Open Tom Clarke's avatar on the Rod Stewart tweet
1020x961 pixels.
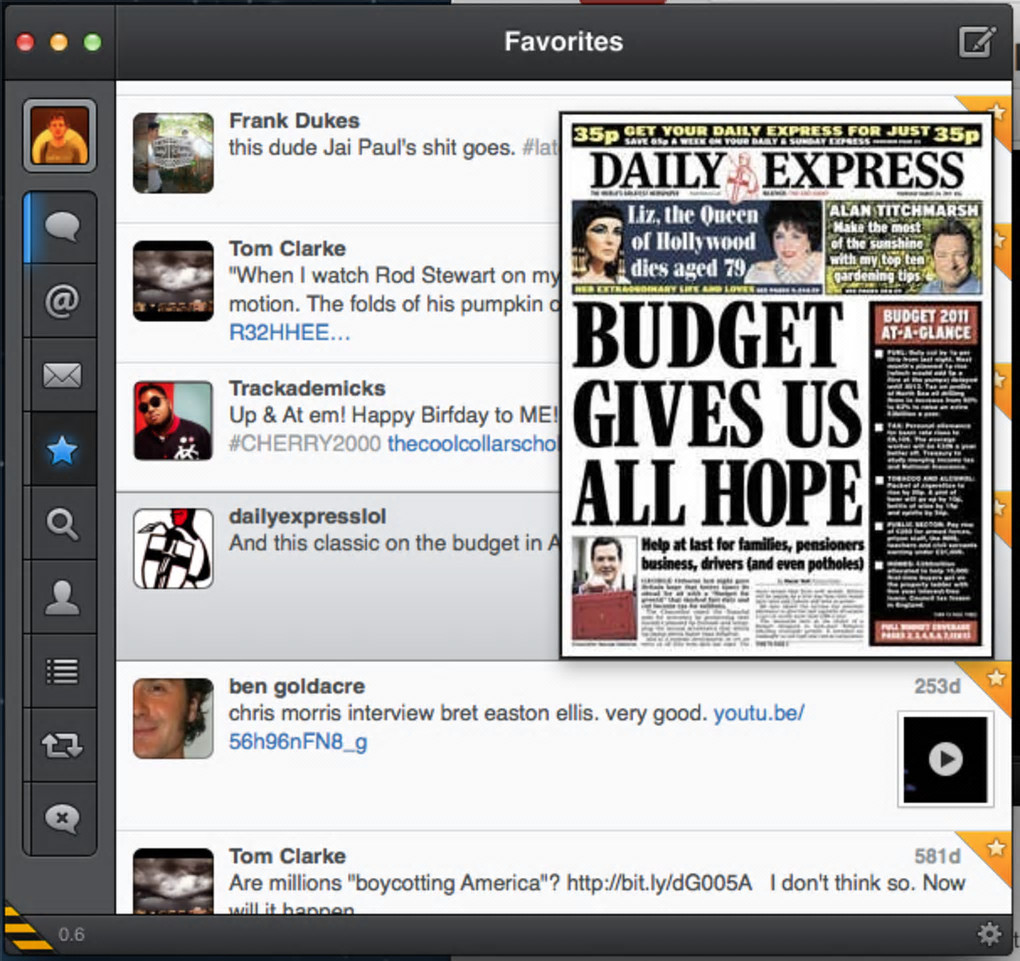pos(173,281)
